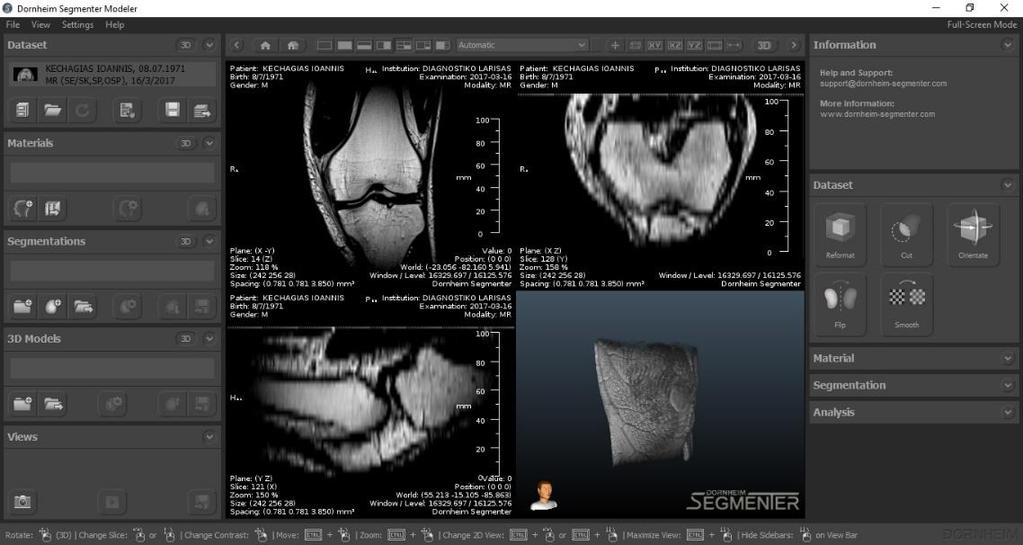The image size is (1023, 545).
Task: Toggle the 3D view button in view bar
Action: tap(763, 45)
